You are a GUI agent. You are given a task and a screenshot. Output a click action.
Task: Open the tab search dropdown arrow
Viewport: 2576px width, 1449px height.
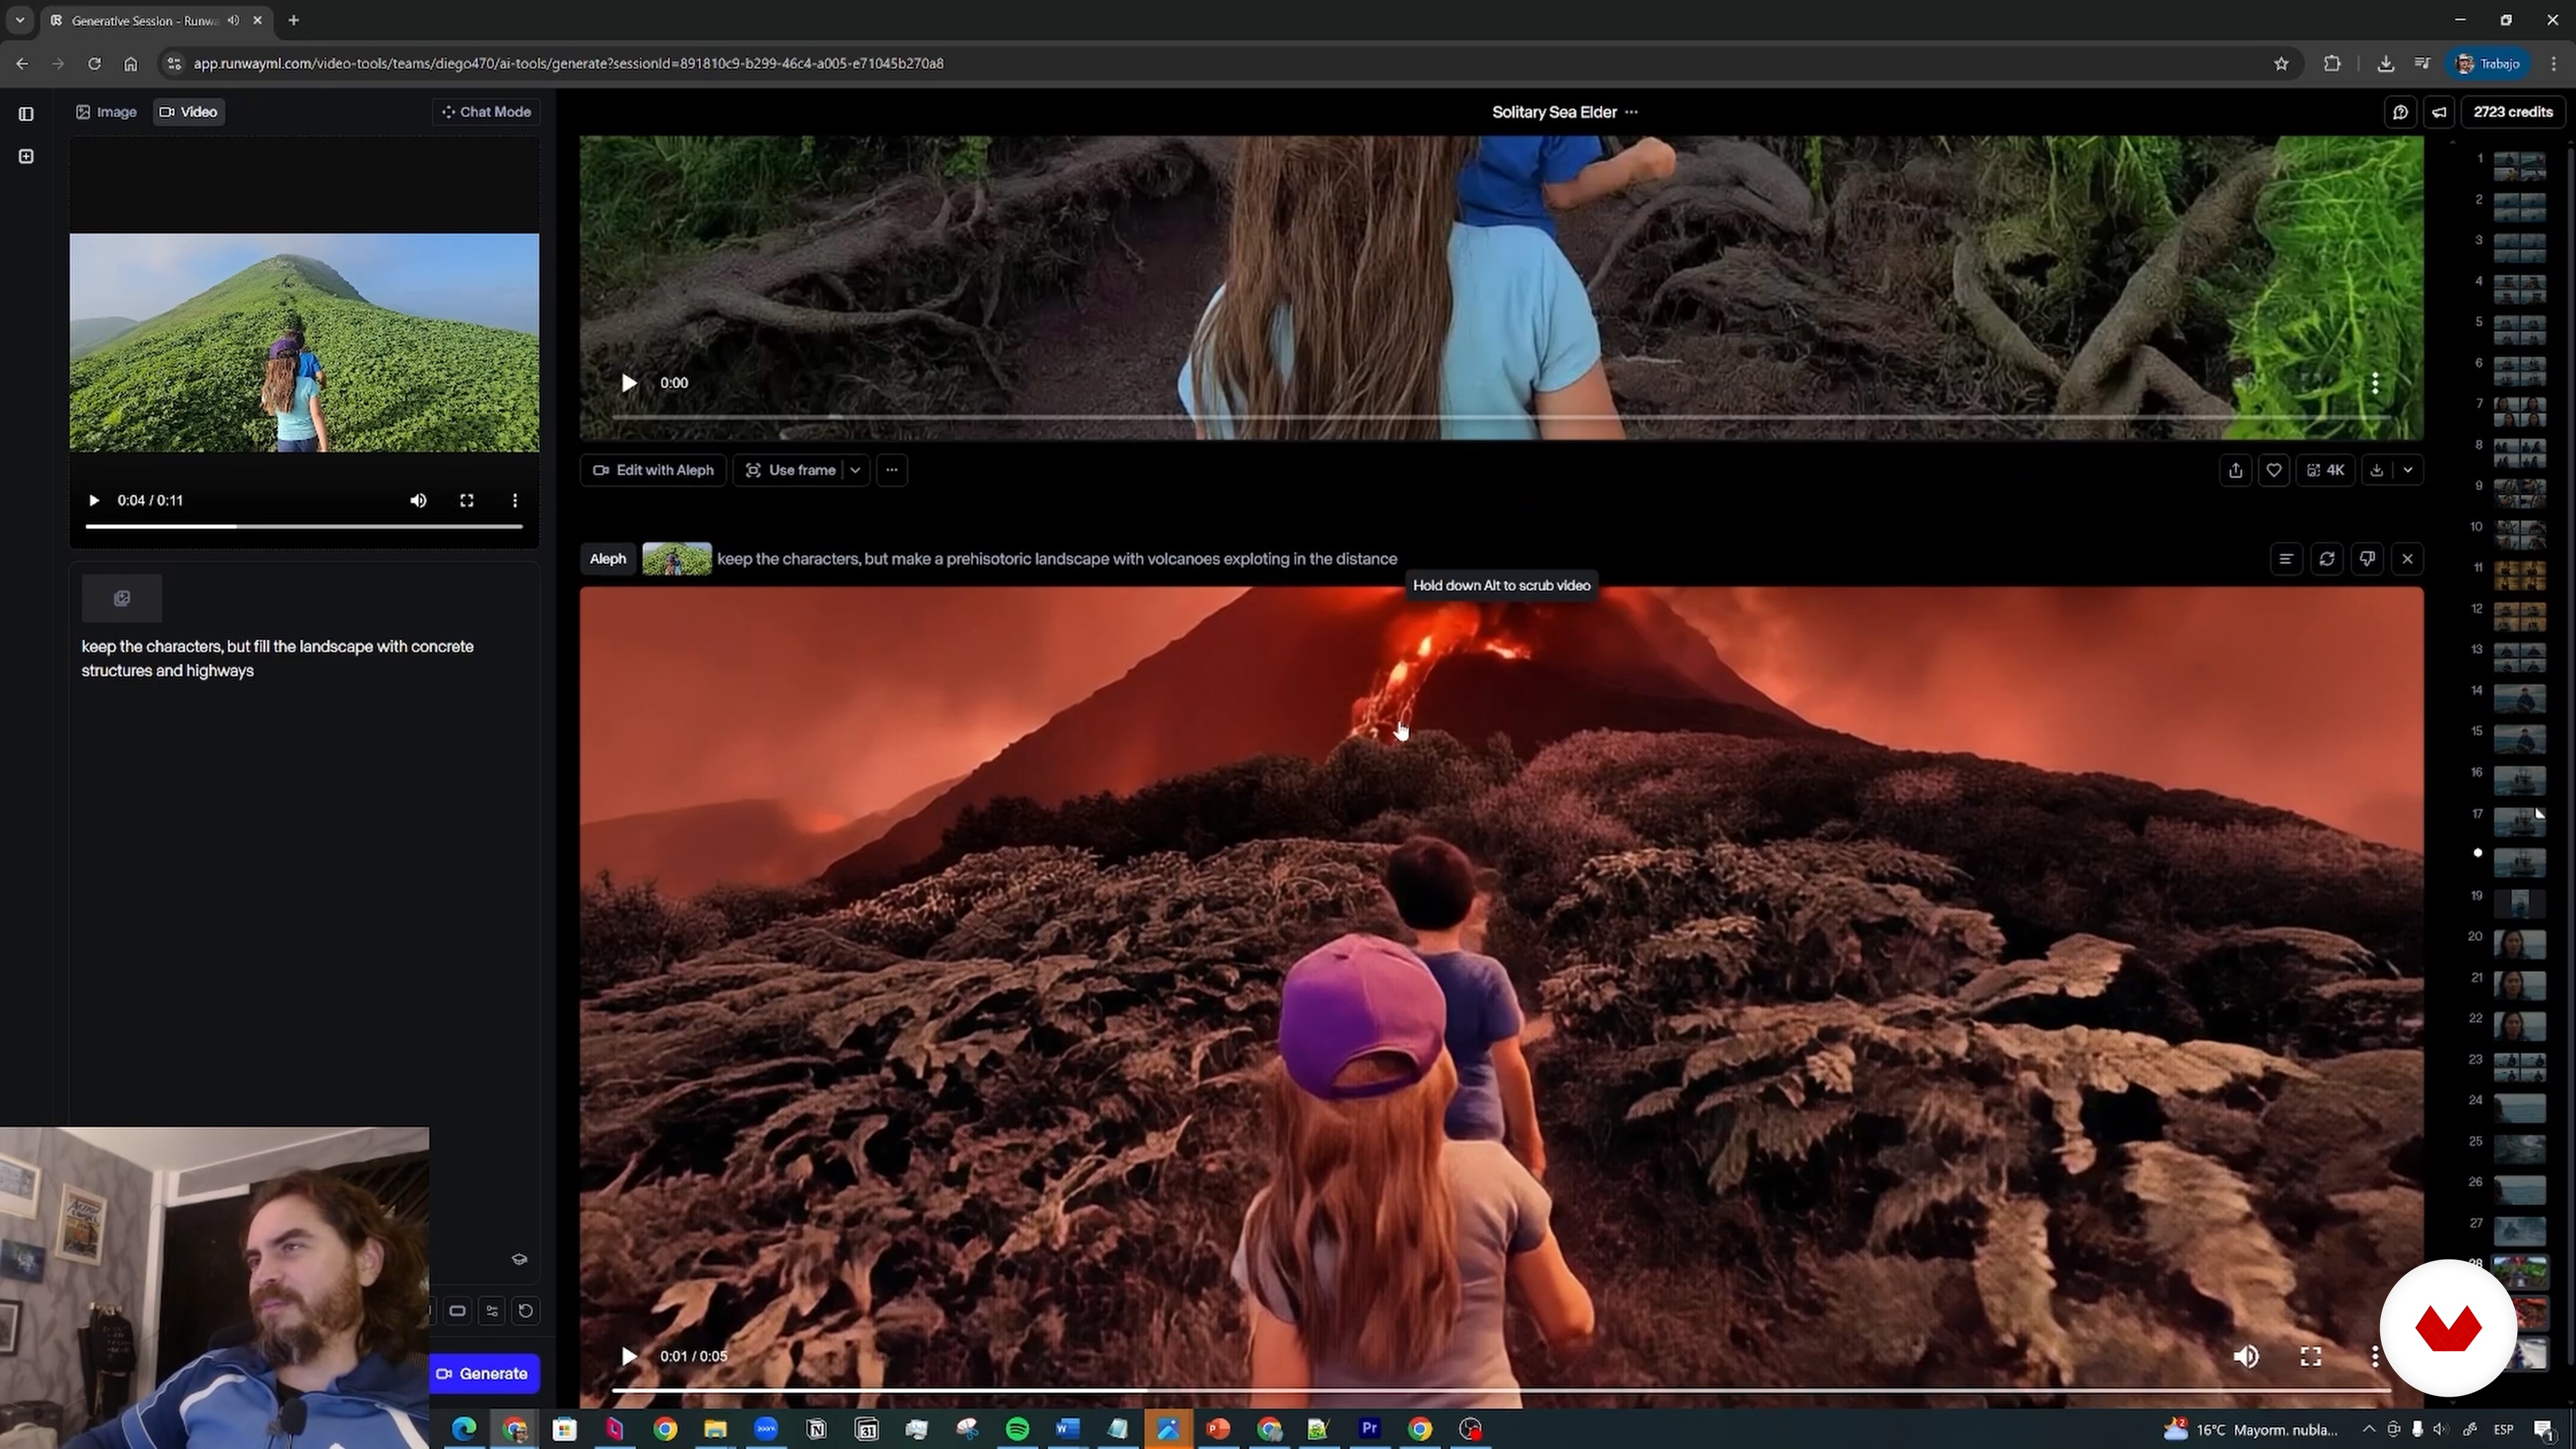[x=19, y=20]
